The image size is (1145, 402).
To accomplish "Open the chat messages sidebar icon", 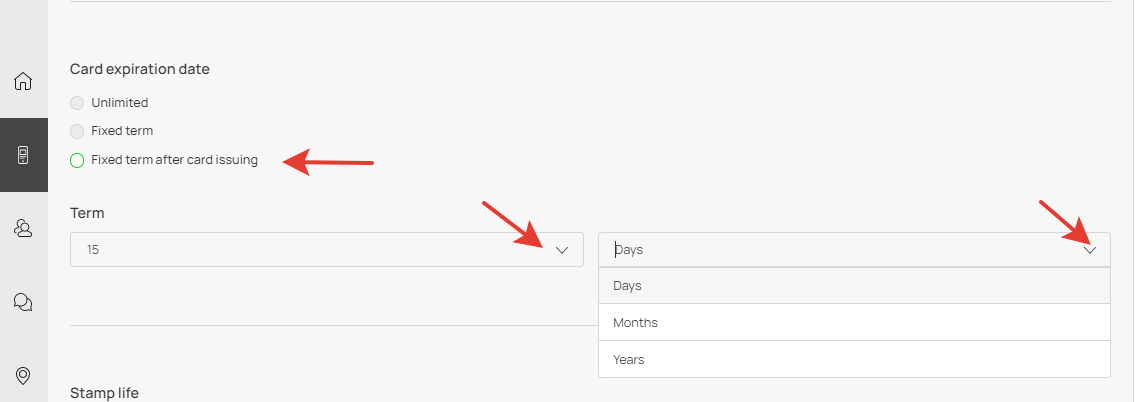I will pos(23,302).
